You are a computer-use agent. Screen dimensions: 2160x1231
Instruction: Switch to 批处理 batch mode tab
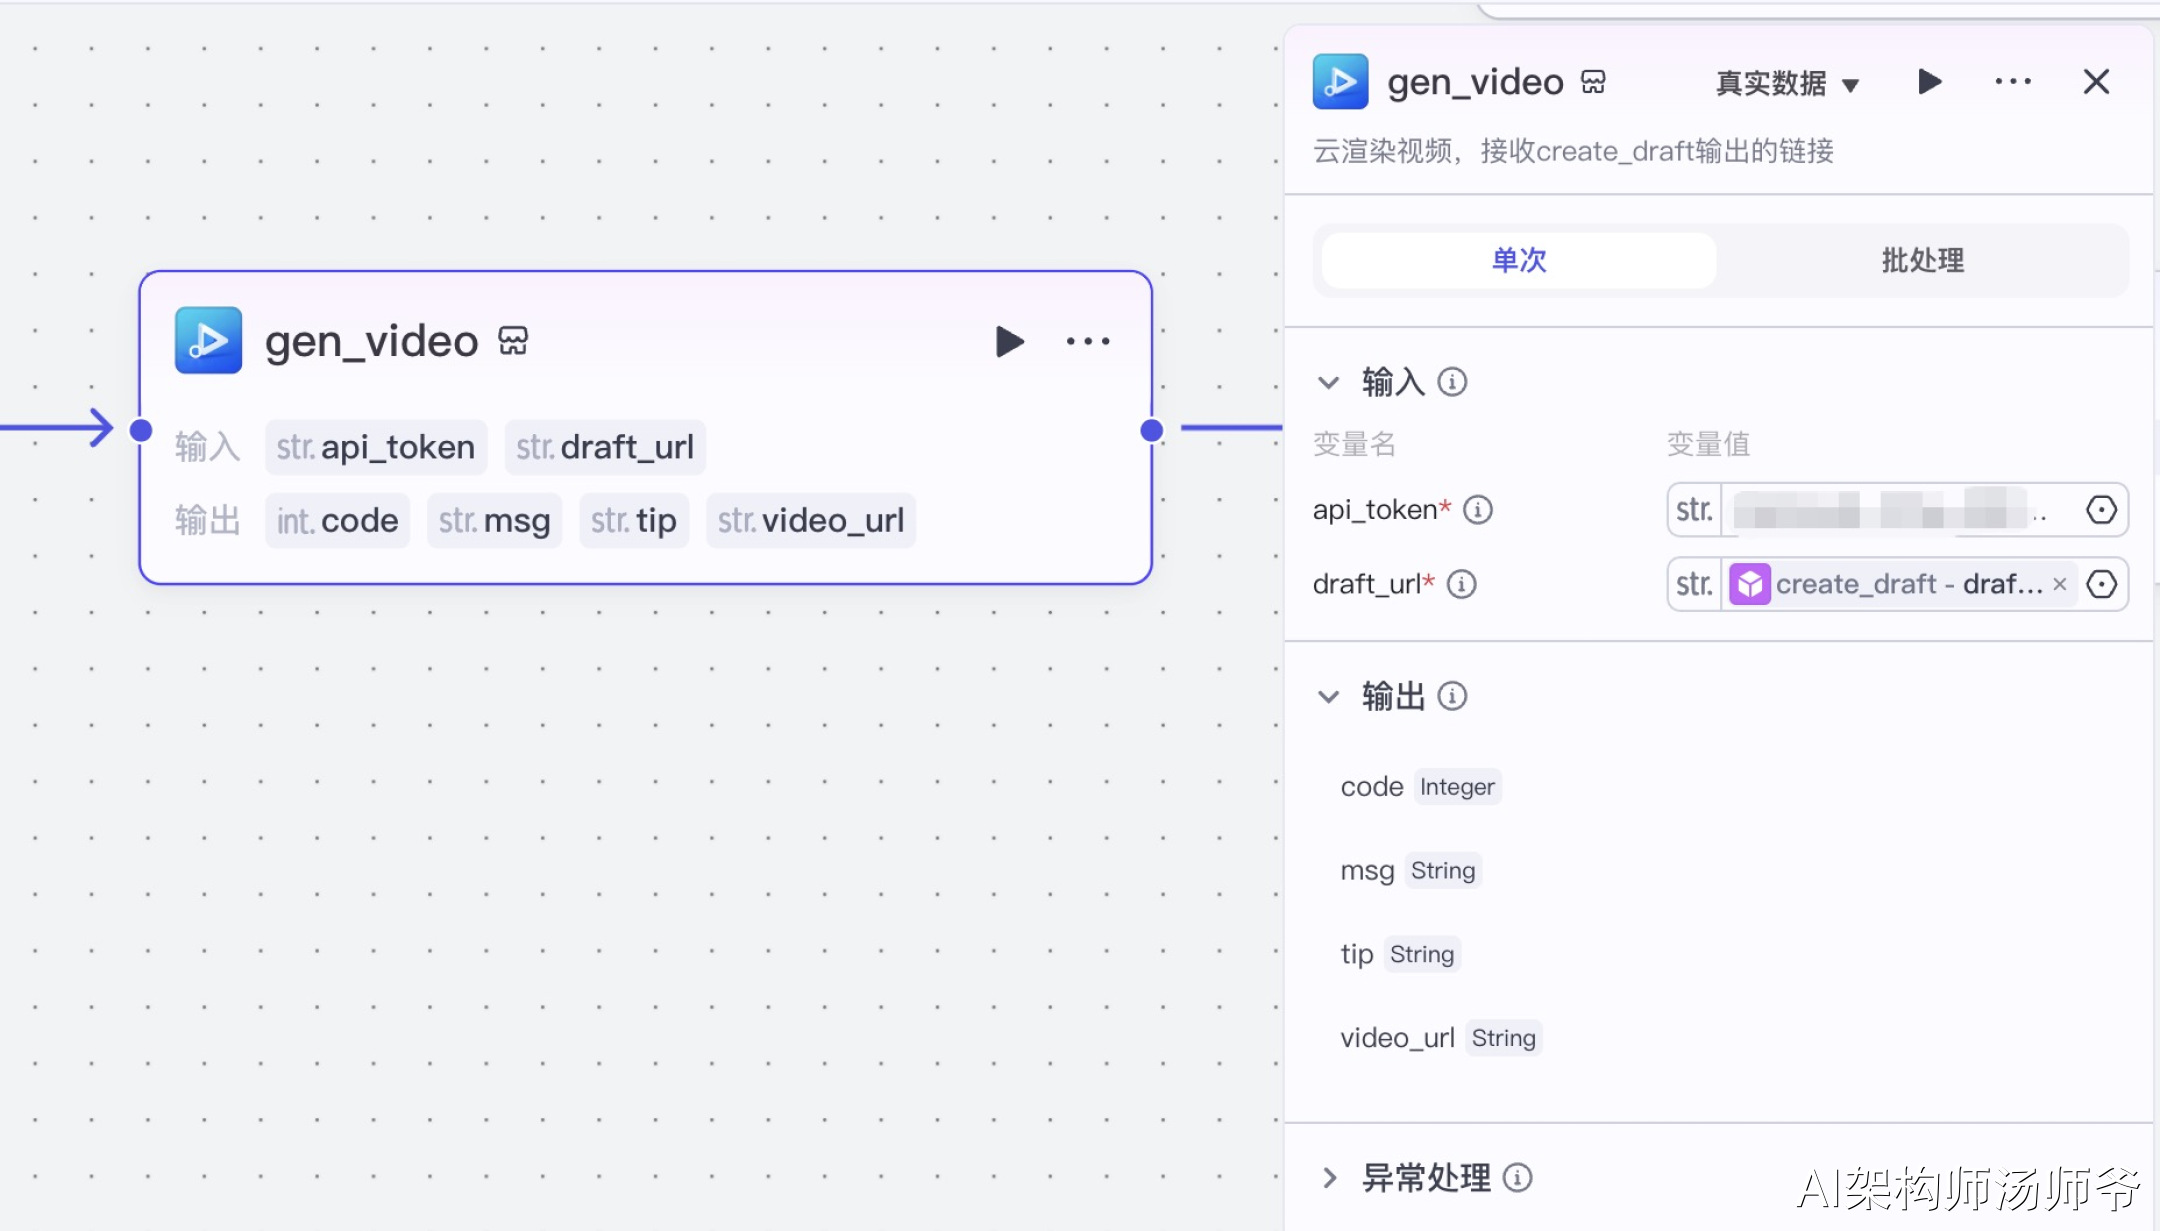pyautogui.click(x=1922, y=261)
